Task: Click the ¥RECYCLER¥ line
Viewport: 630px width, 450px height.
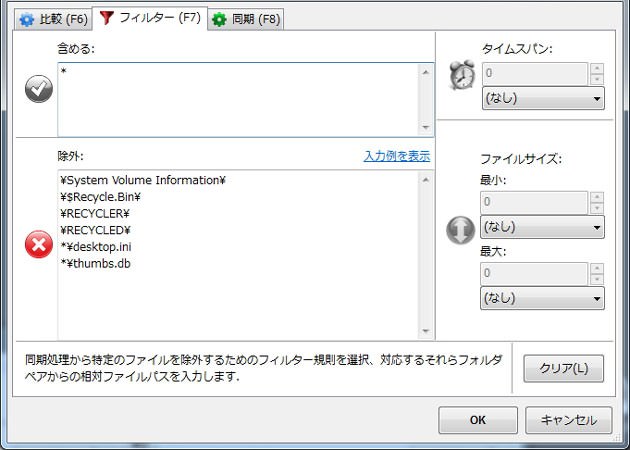Action: tap(95, 214)
